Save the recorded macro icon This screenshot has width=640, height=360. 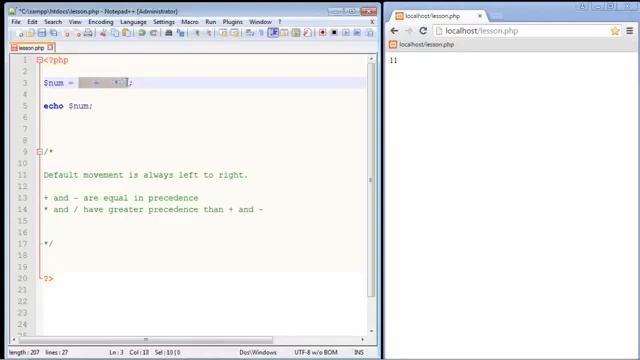pos(370,33)
